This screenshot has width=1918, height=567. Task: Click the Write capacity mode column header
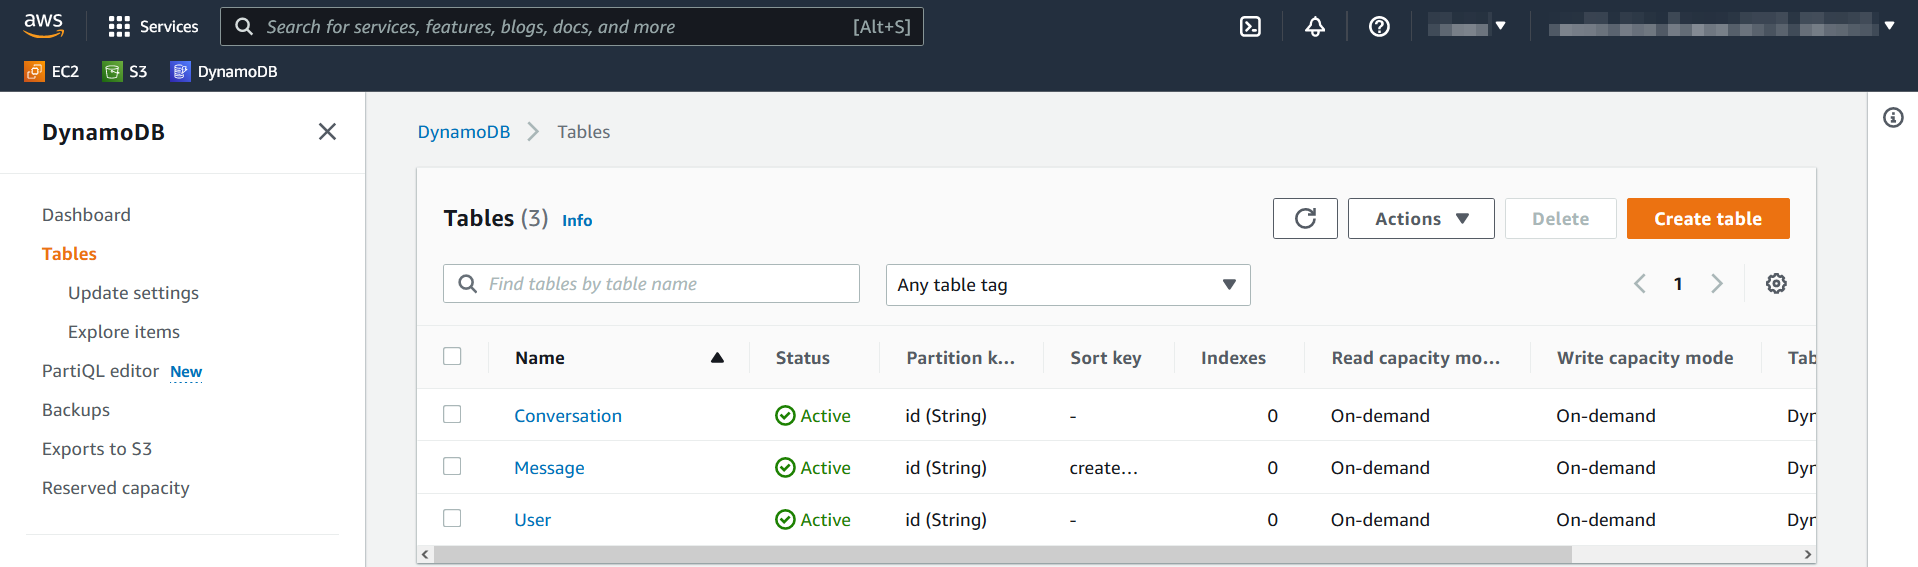[1645, 358]
